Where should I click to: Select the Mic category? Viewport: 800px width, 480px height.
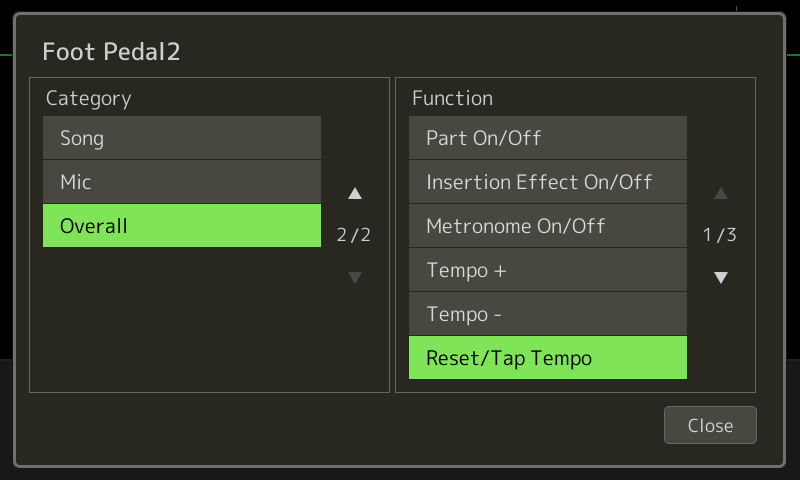(182, 182)
